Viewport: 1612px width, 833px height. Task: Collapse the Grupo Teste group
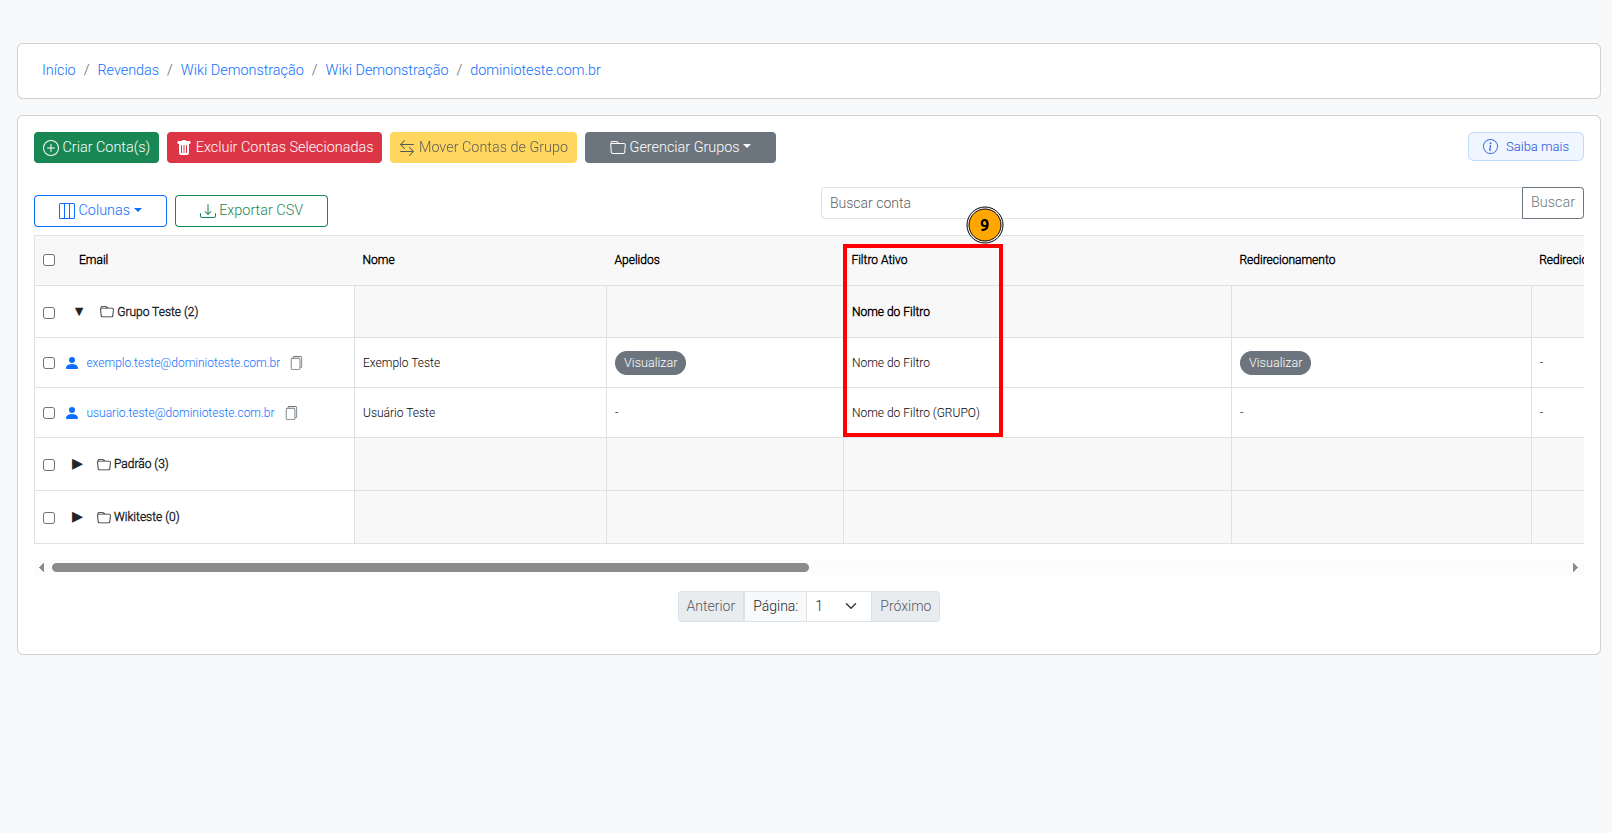(x=79, y=312)
